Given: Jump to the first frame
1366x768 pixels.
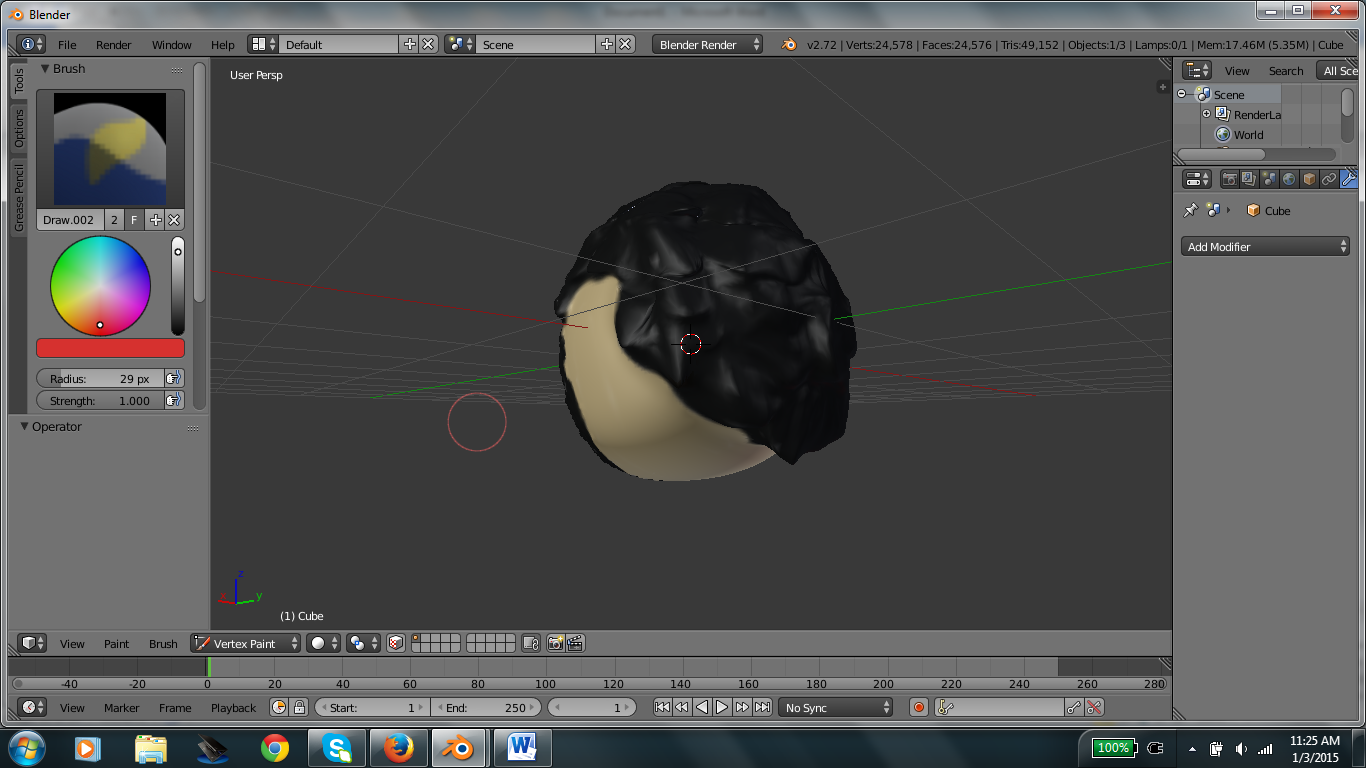Looking at the screenshot, I should click(662, 707).
